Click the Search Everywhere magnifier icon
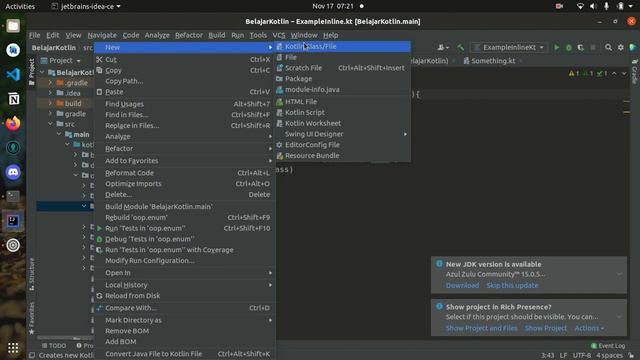This screenshot has width=640, height=360. (608, 47)
